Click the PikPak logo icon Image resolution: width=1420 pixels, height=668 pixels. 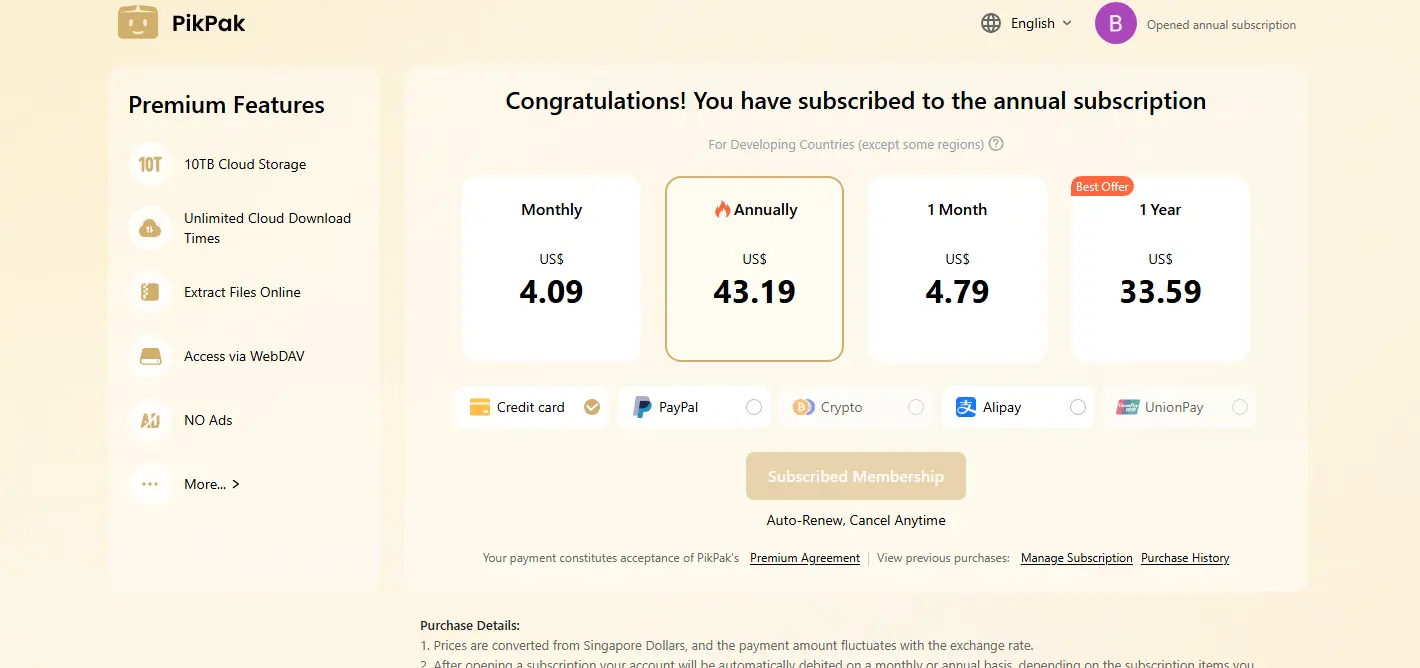(x=138, y=22)
